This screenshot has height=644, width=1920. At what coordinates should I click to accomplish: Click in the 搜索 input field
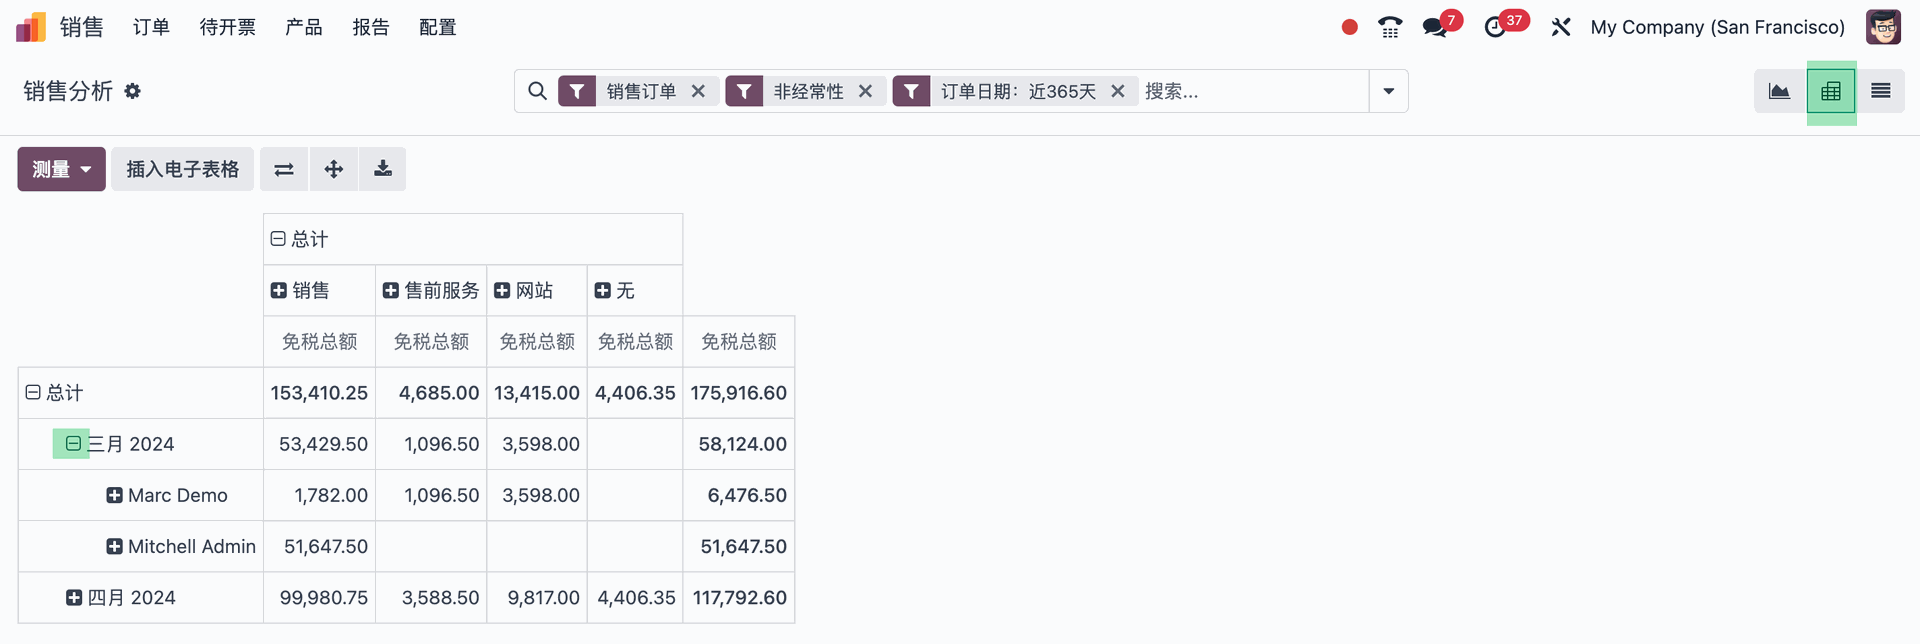[x=1250, y=91]
